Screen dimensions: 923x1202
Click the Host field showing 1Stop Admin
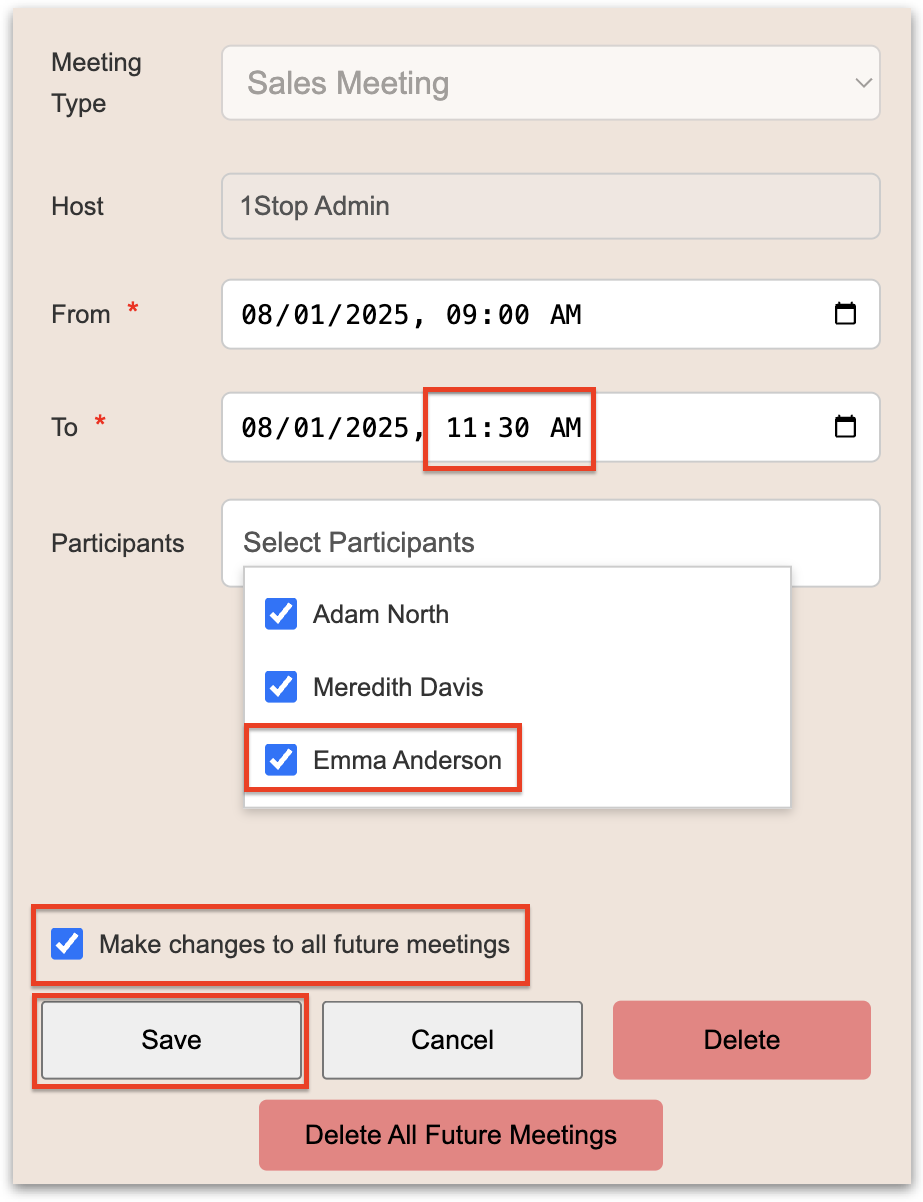click(550, 207)
